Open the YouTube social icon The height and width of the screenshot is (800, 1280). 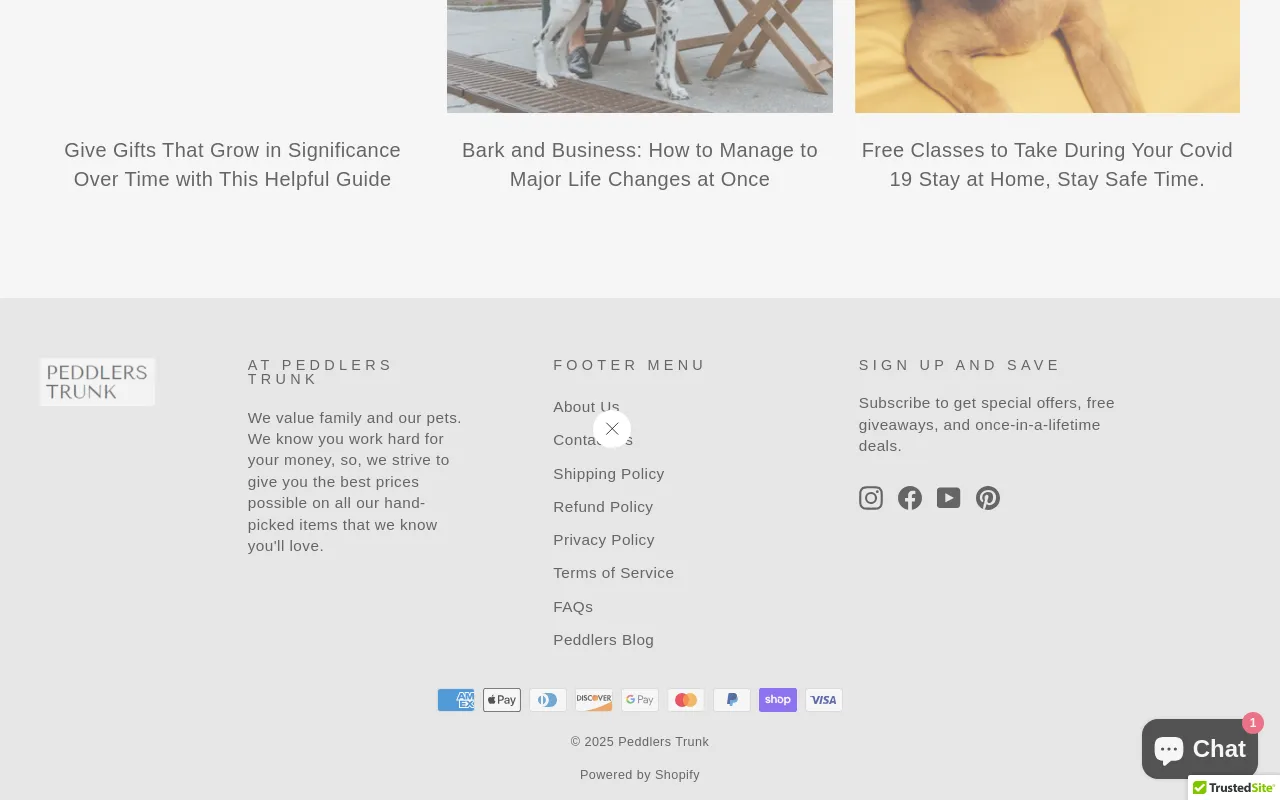coord(949,498)
